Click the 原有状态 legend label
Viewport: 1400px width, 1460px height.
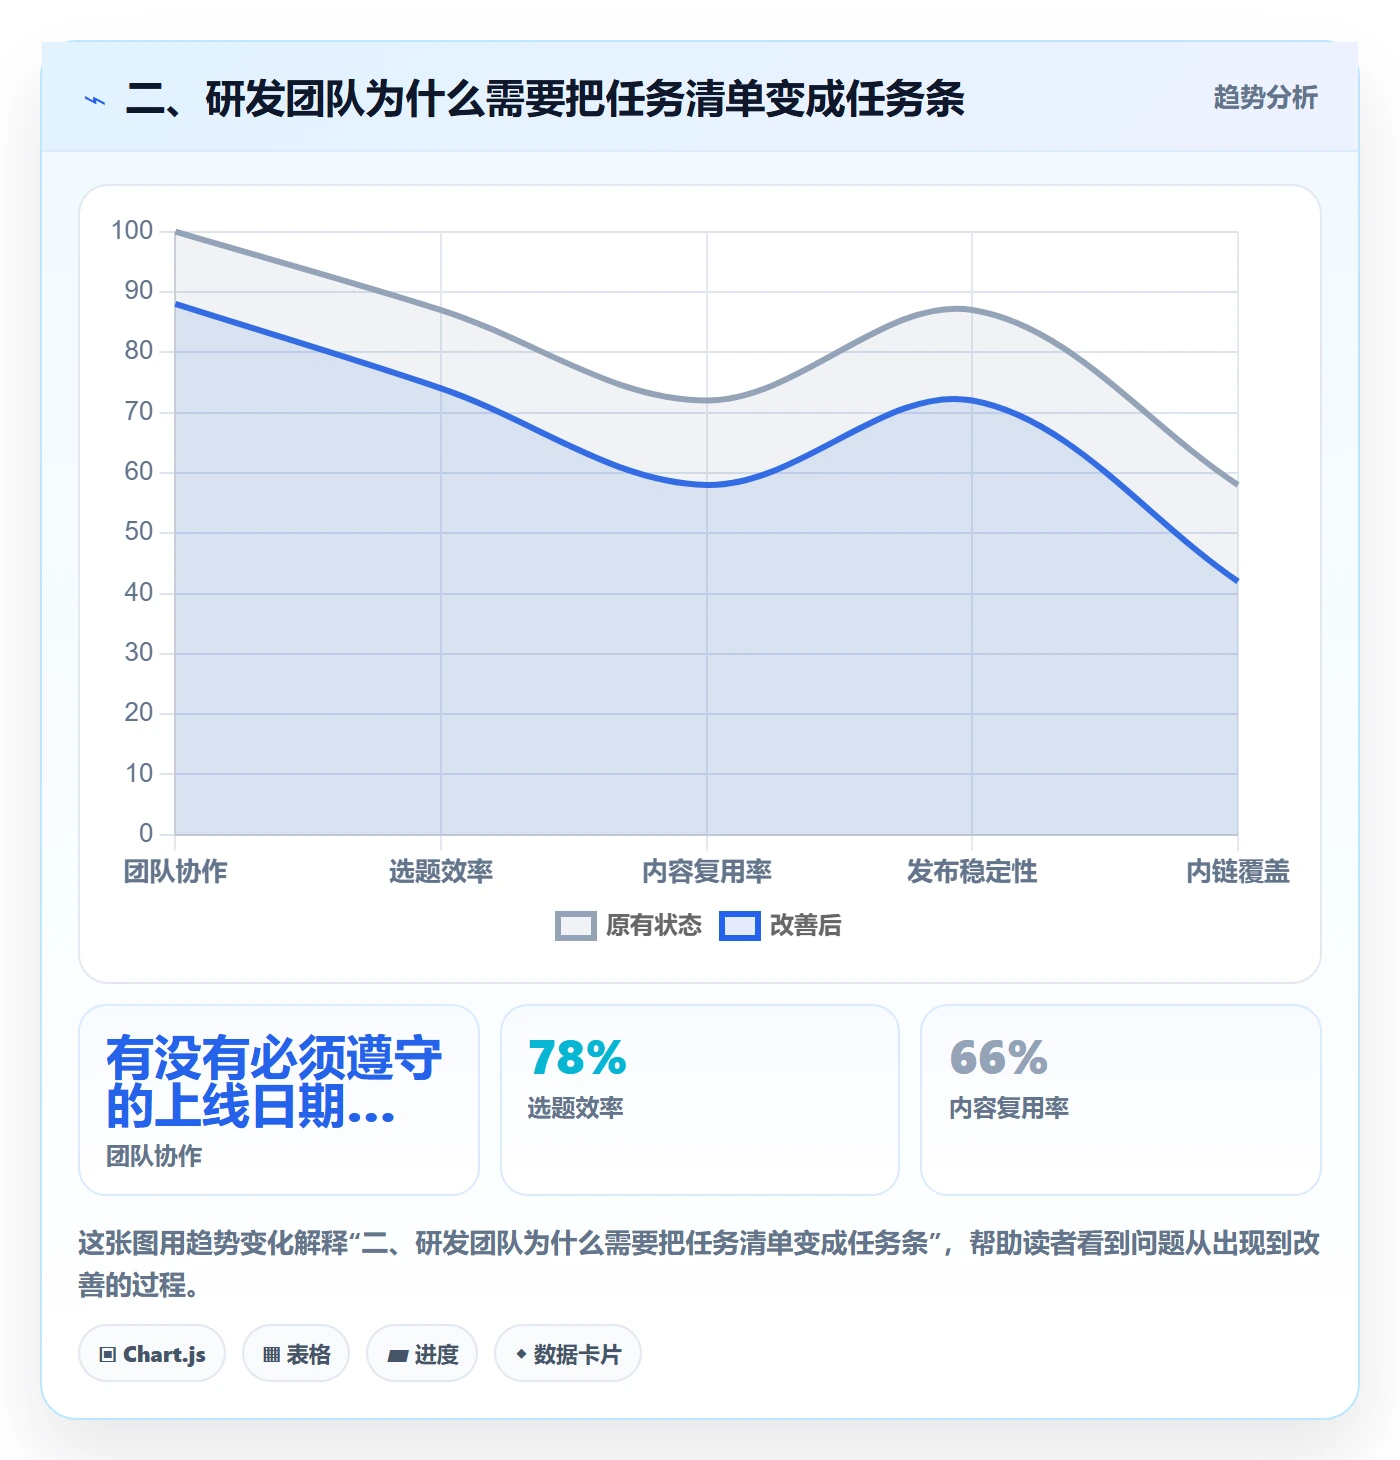tap(654, 926)
